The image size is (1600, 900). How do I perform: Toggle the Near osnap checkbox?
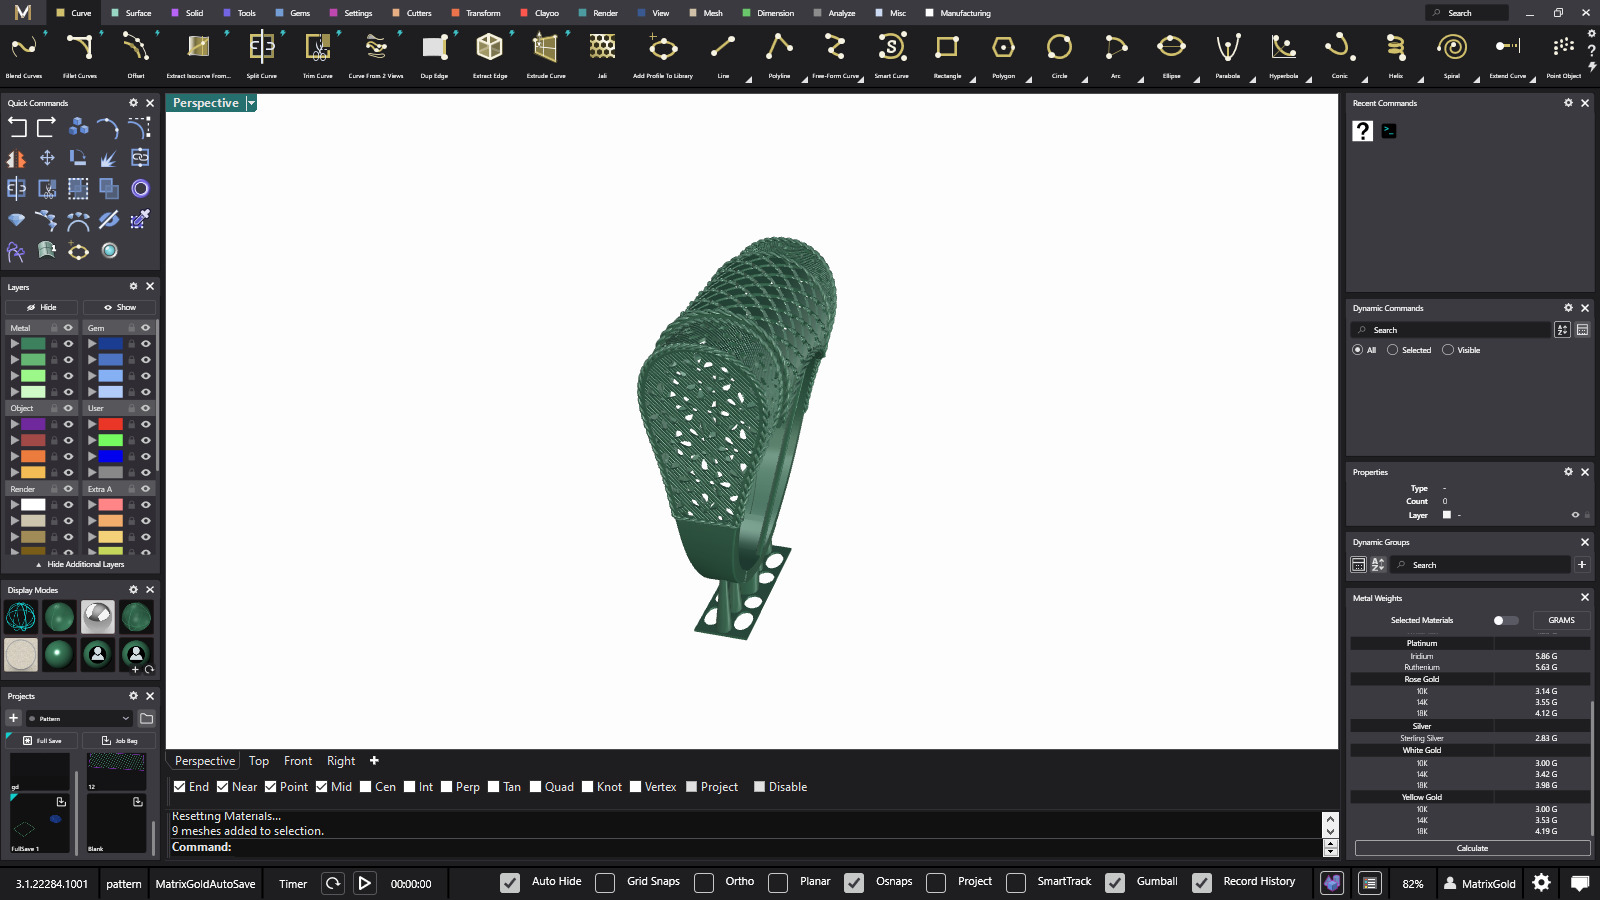223,787
